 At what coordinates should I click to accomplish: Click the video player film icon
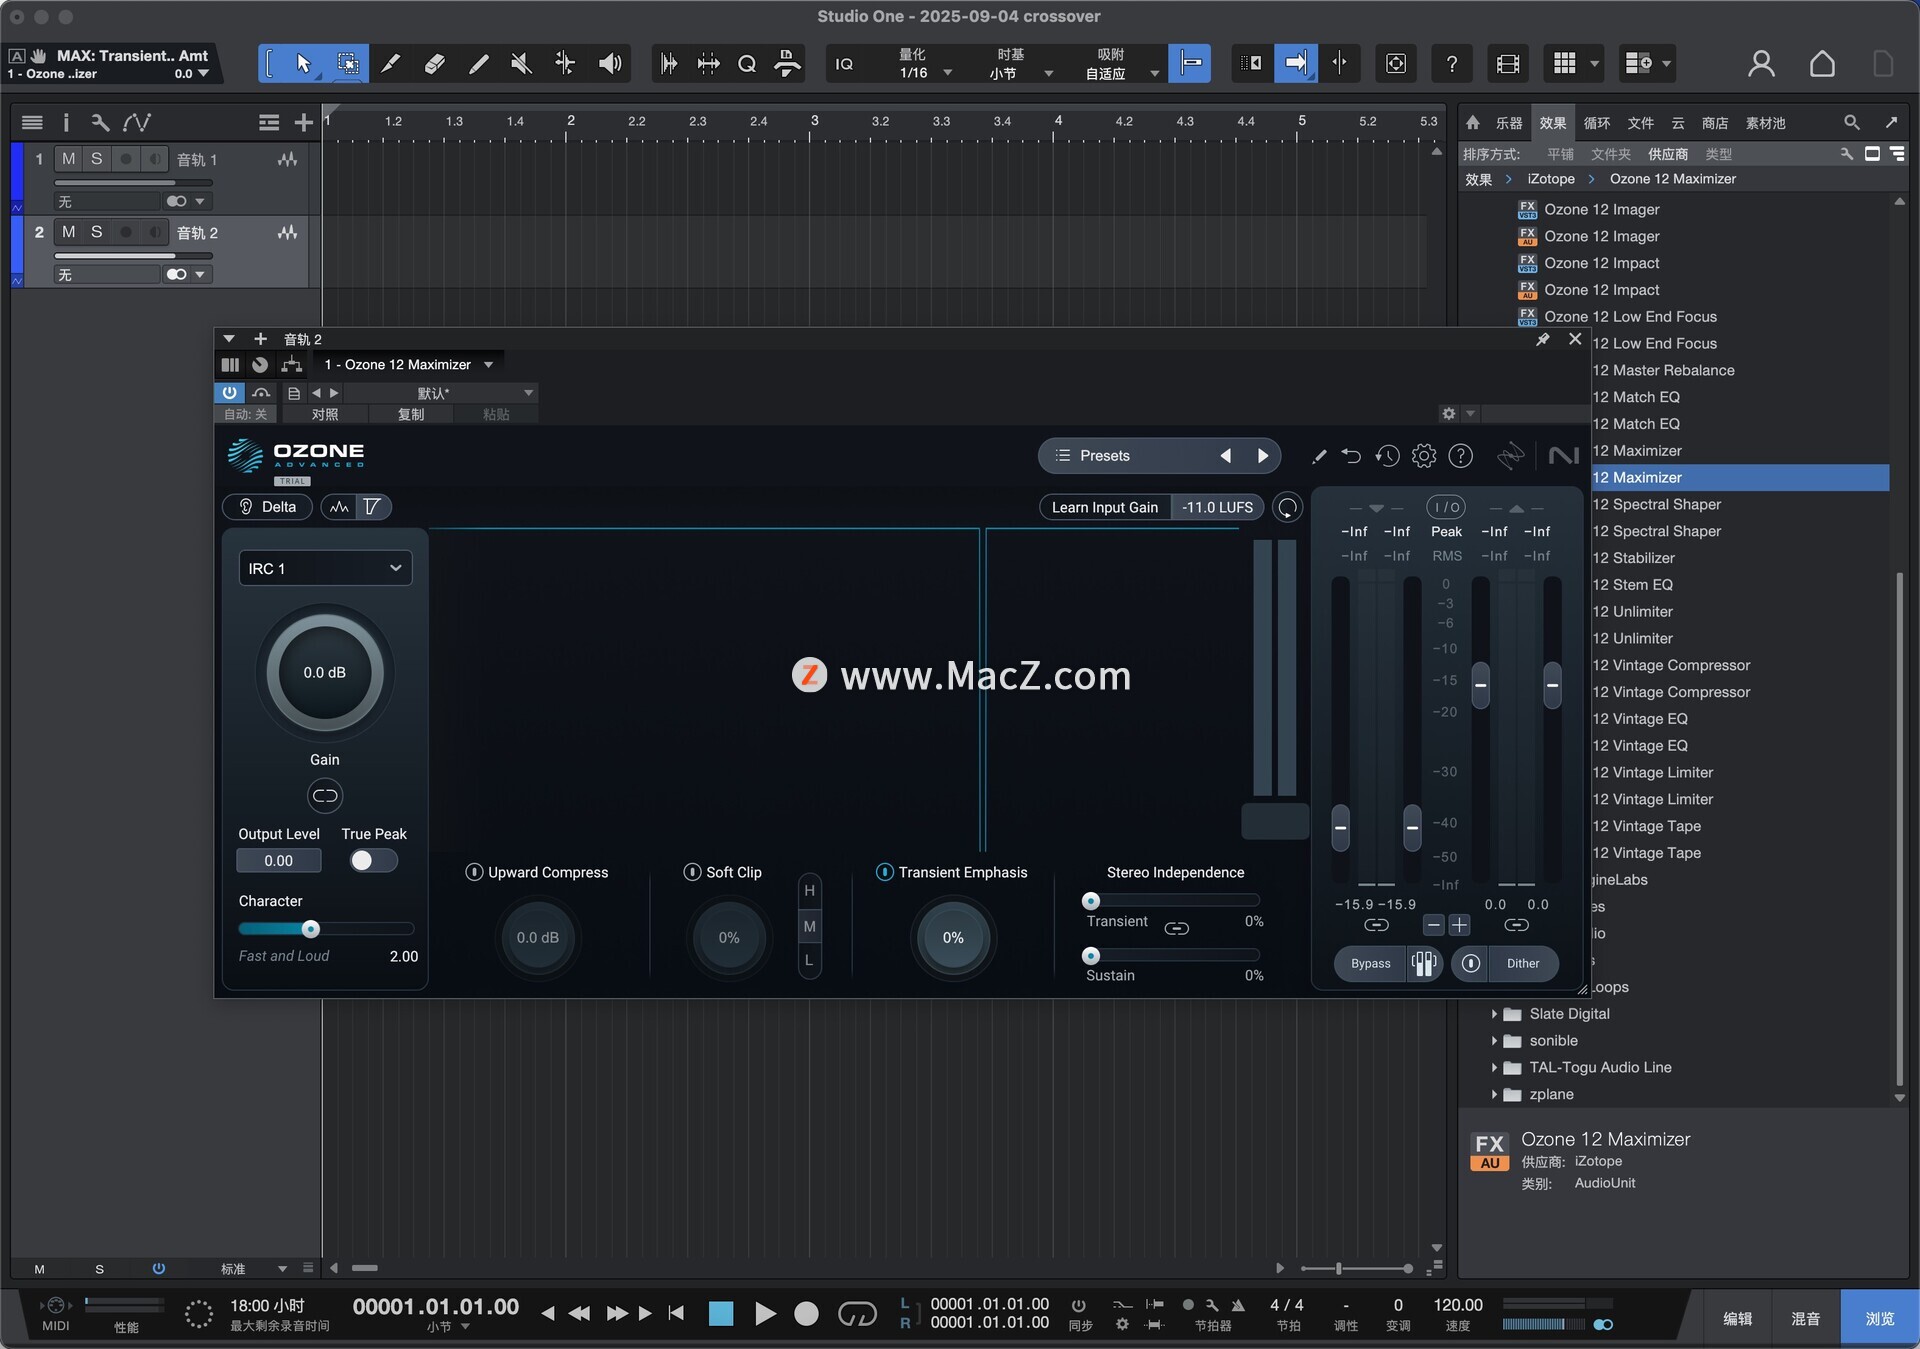[1508, 64]
